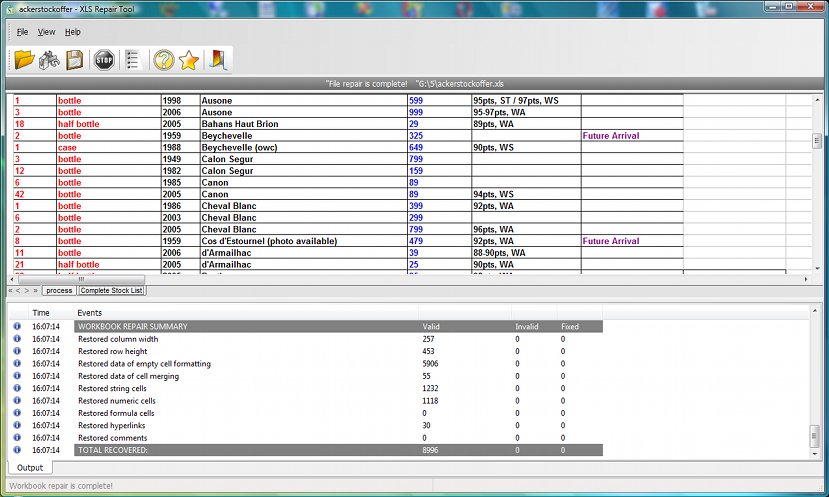Viewport: 829px width, 497px height.
Task: Click info icon beside Restored comments
Action: (x=17, y=437)
